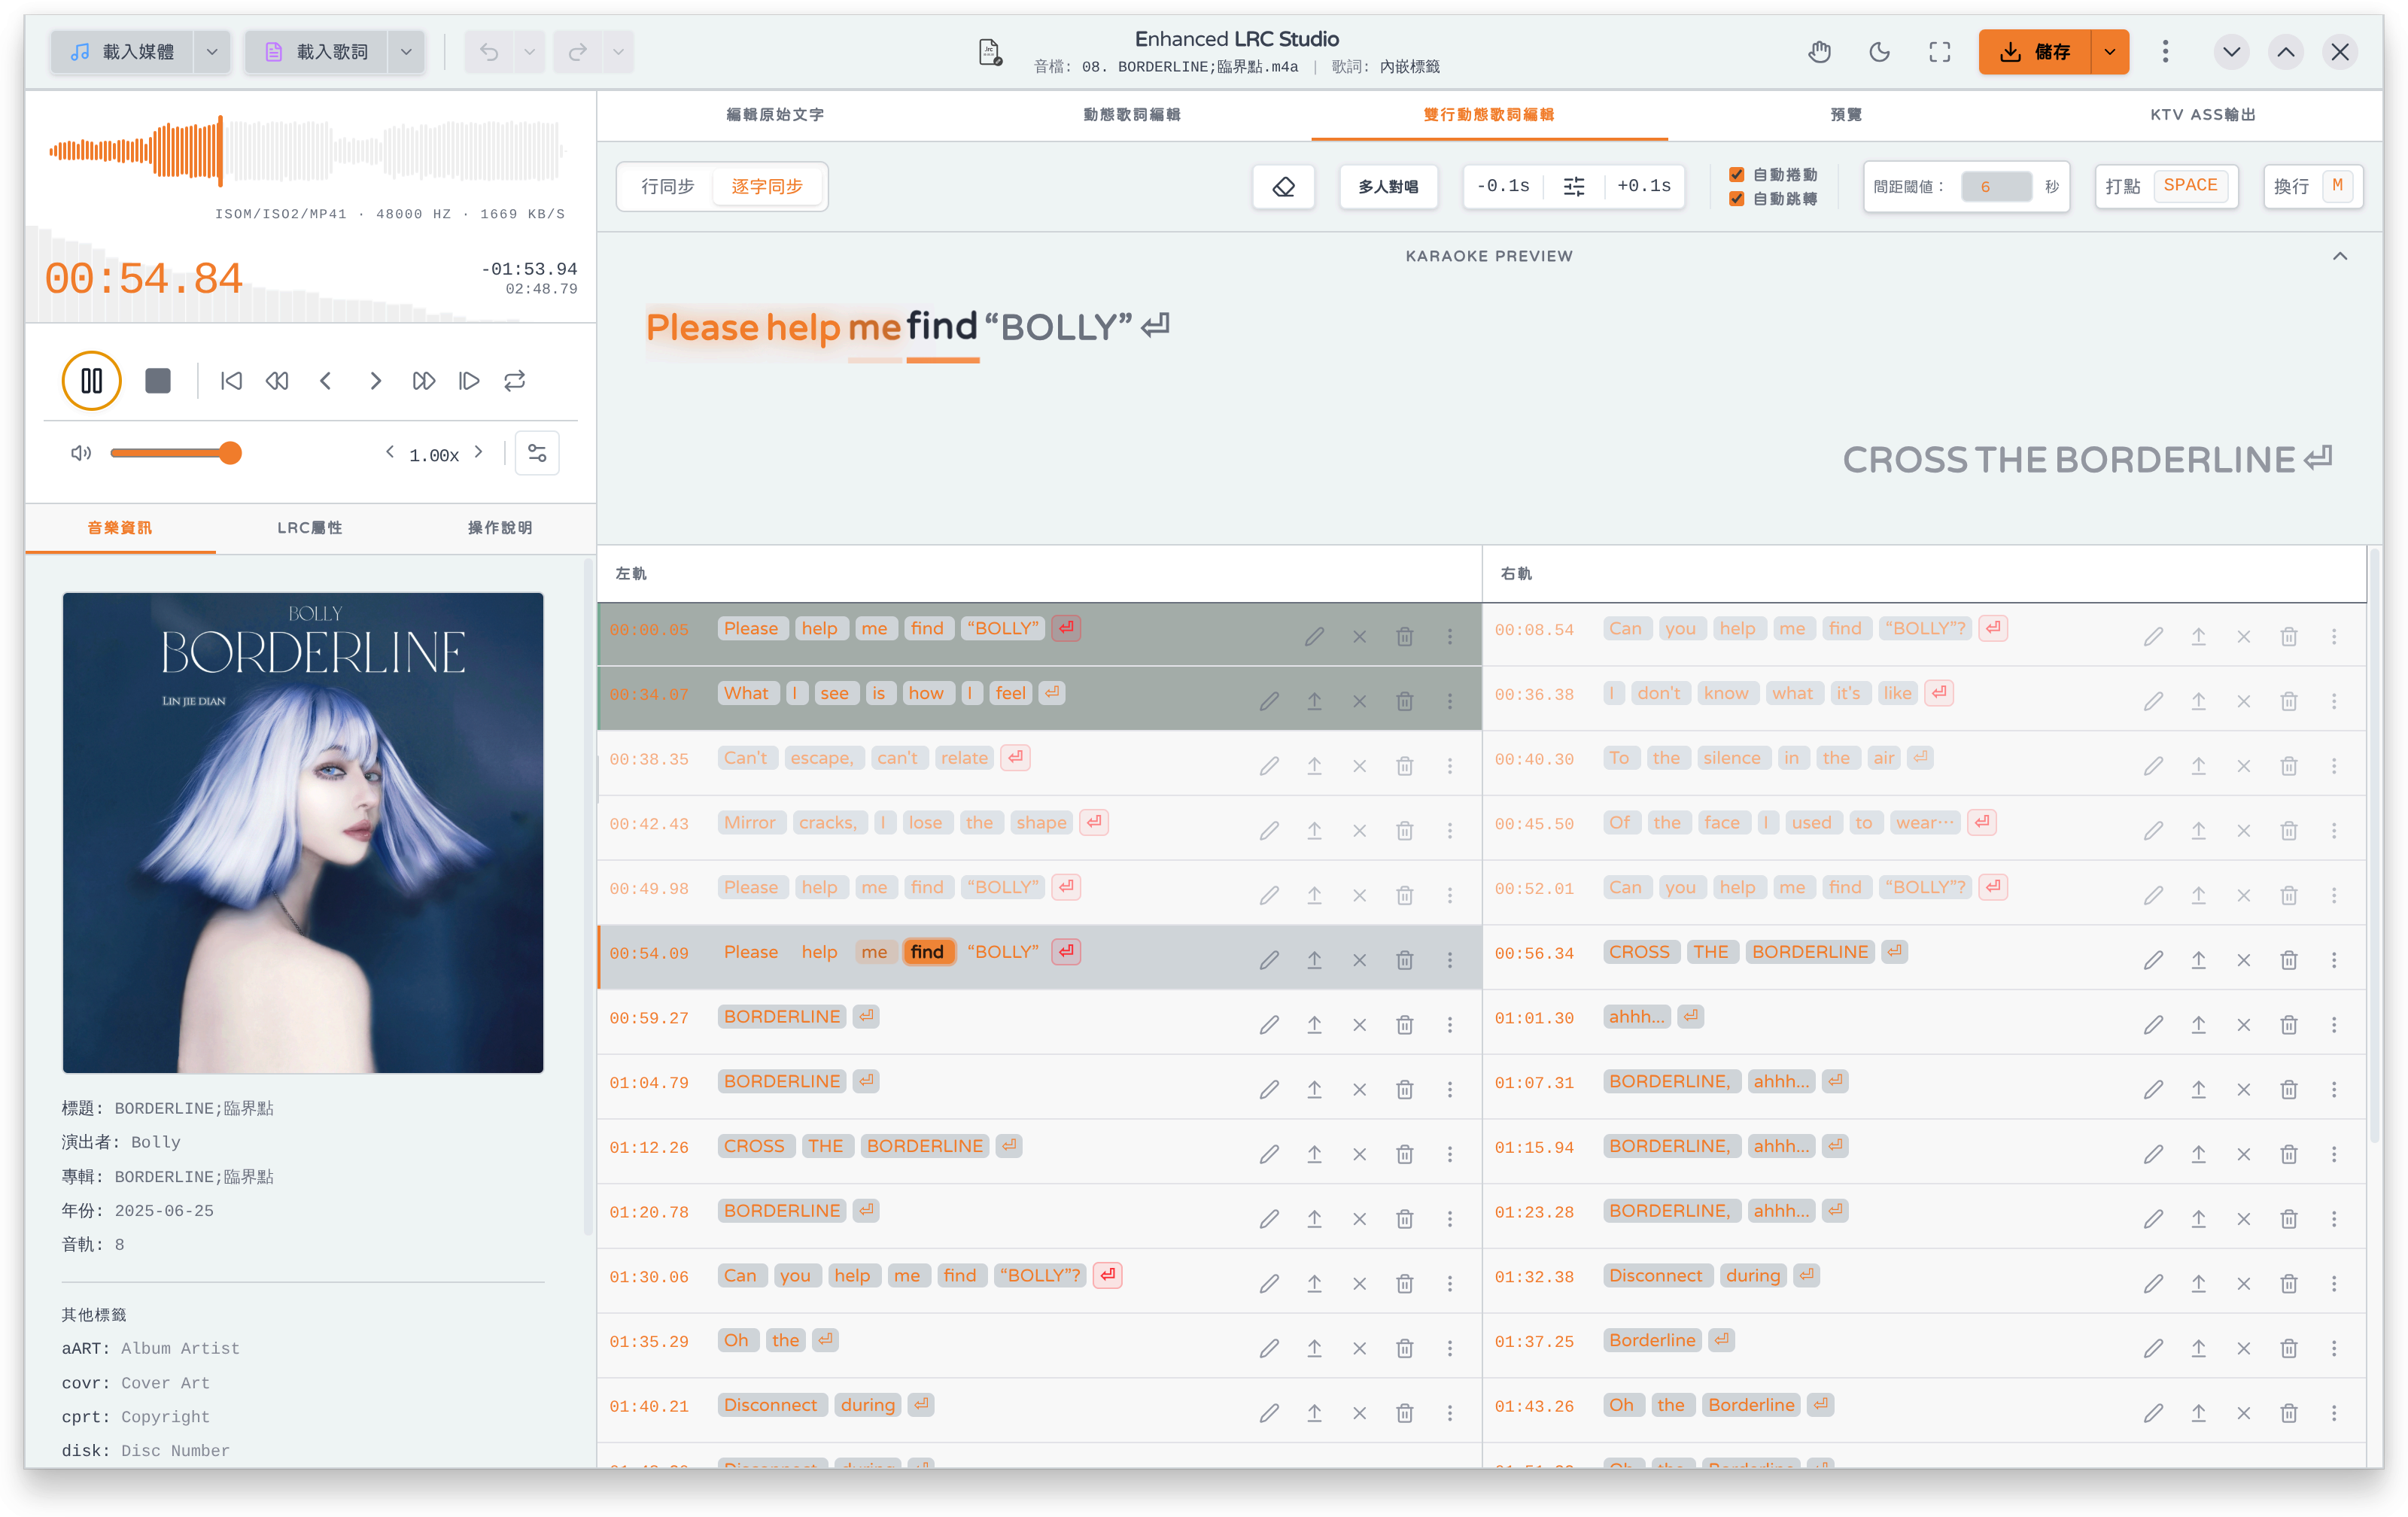Switch to the 動態歌詞編輯 tab
Screen dimensions: 2408x1517
[x=1132, y=115]
